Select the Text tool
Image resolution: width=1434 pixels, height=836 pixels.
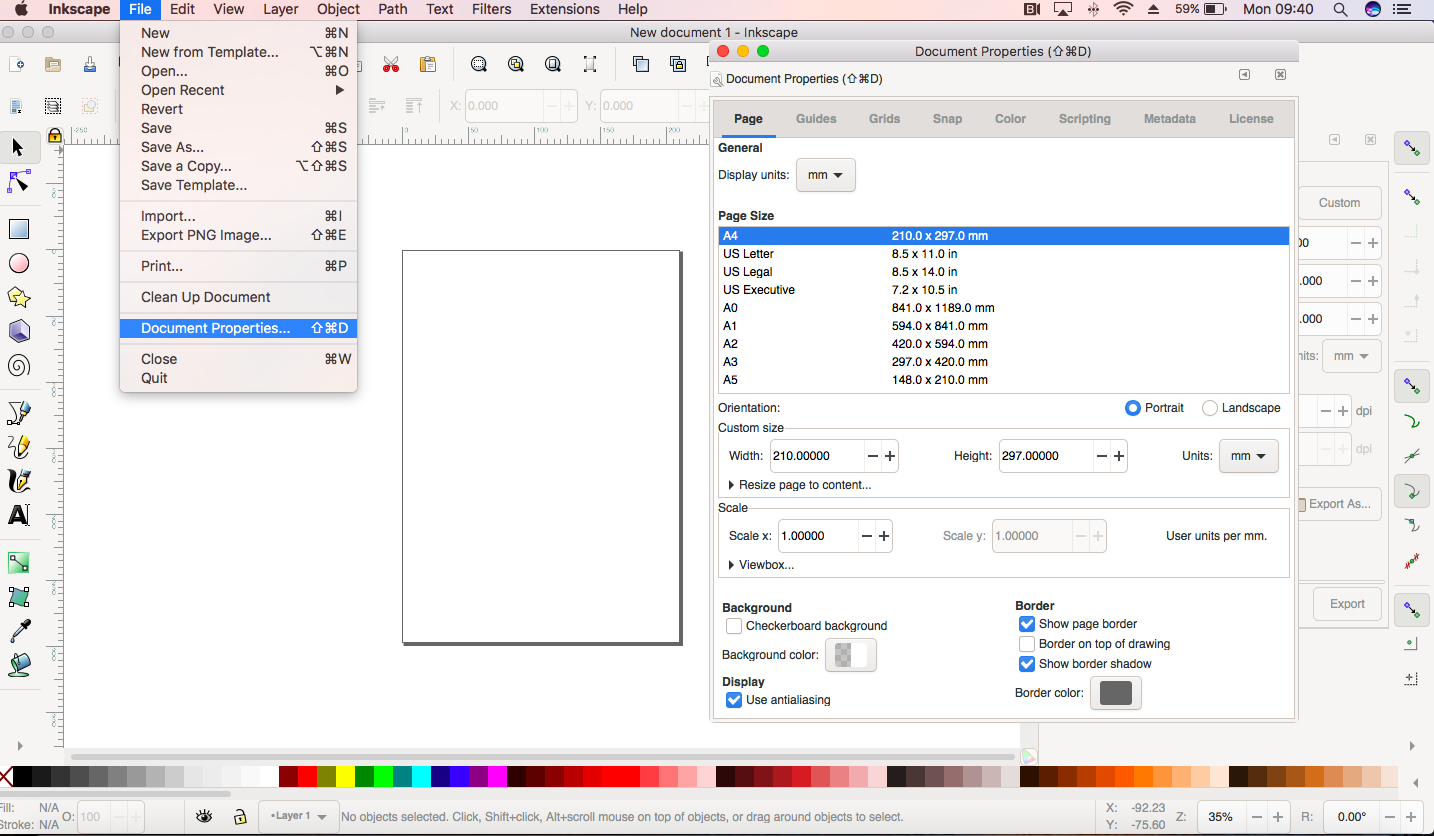pos(18,515)
